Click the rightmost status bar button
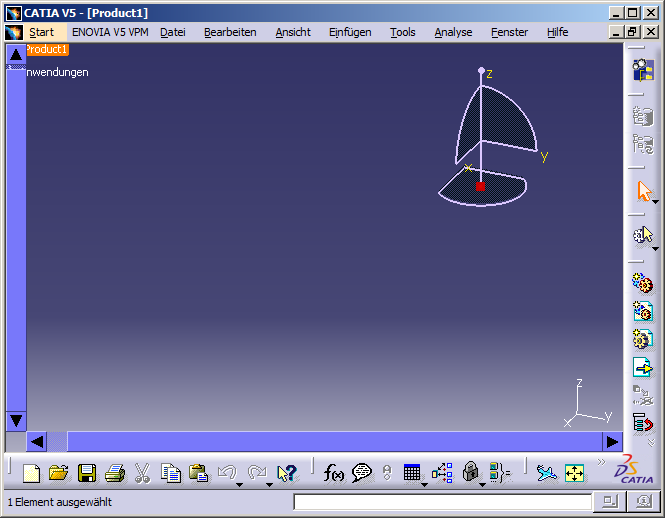Screen dimensions: 665x518 click(x=643, y=502)
